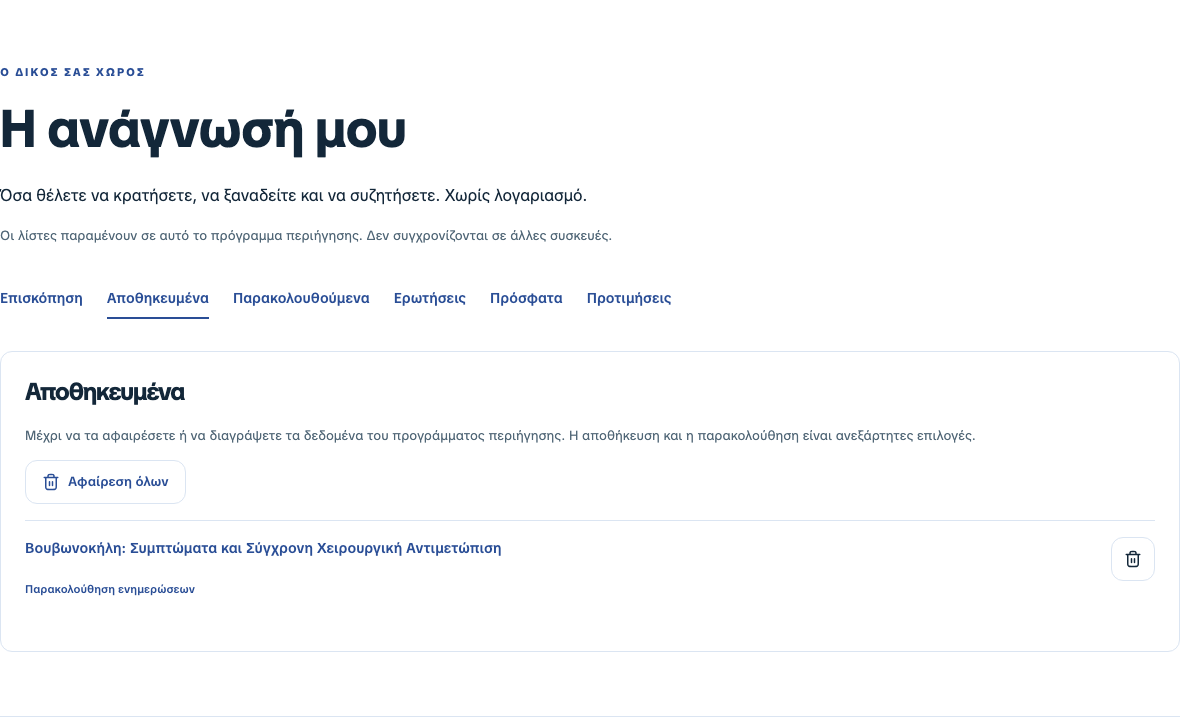
Task: Click the note Οι λίστες παραμένουν σε αυτό το πρόγραμμα
Action: tap(306, 235)
